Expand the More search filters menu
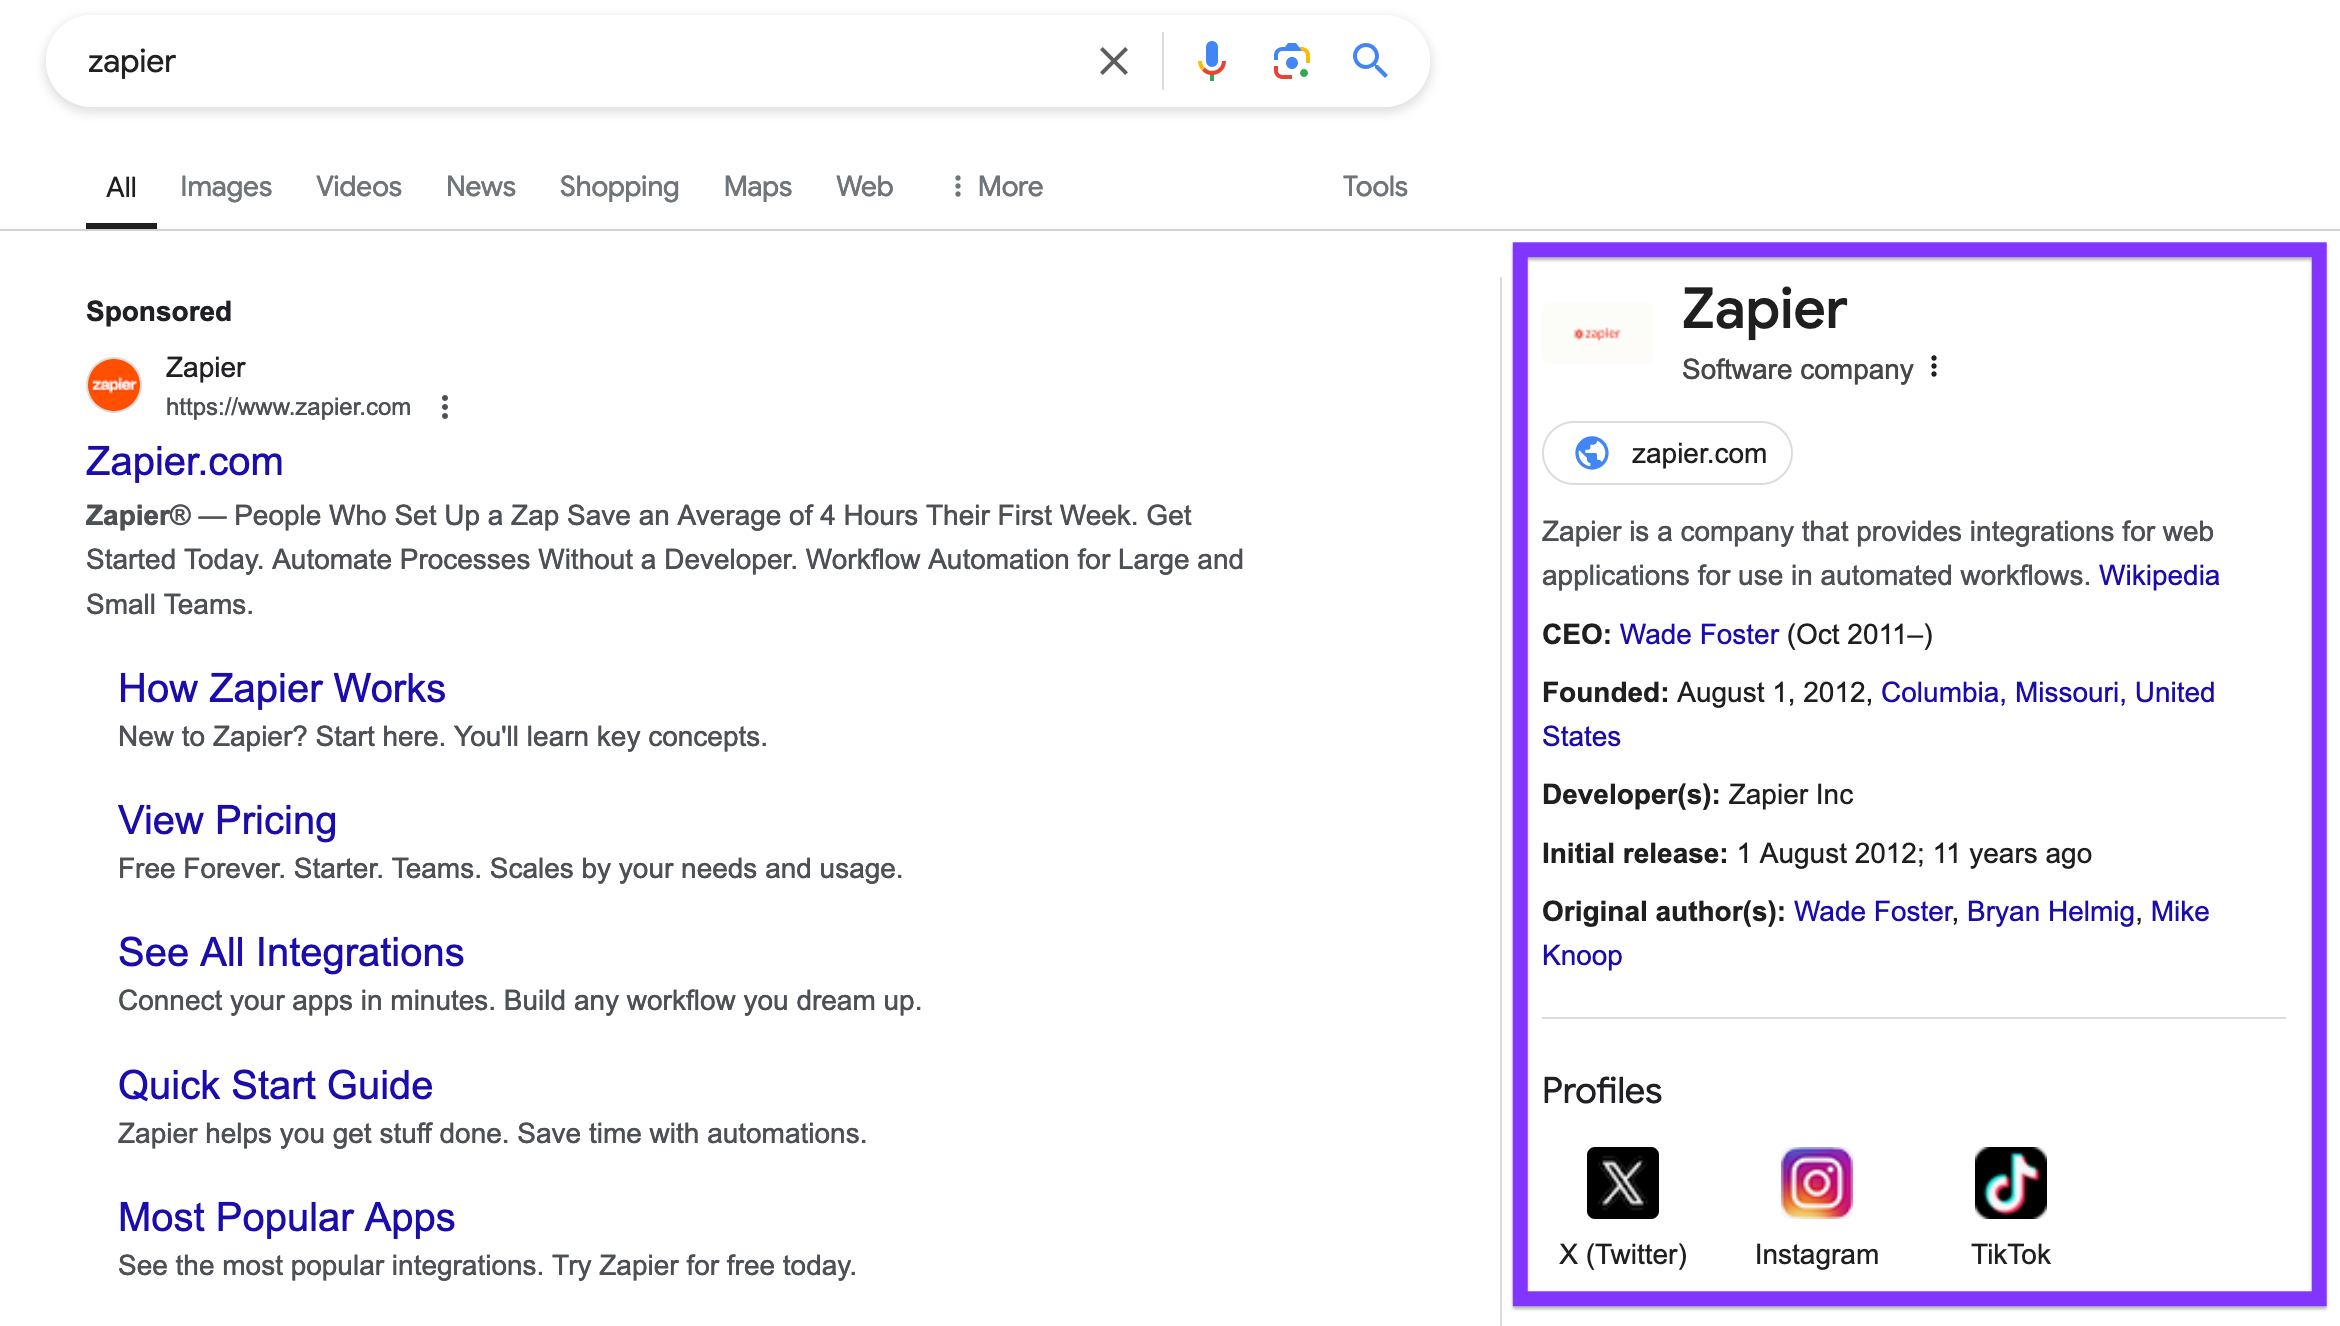2340x1326 pixels. 996,187
